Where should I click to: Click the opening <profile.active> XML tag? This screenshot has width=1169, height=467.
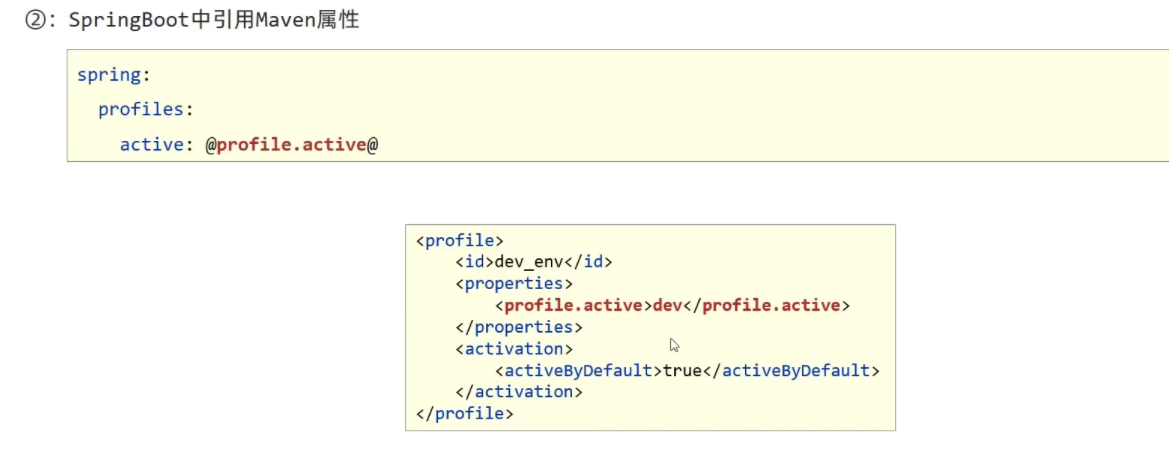(x=573, y=305)
